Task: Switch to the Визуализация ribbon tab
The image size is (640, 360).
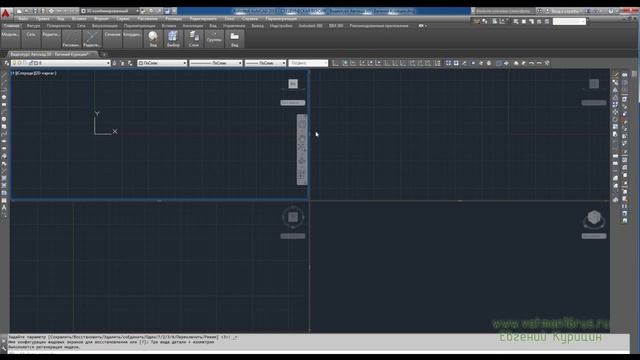Action: [x=104, y=26]
